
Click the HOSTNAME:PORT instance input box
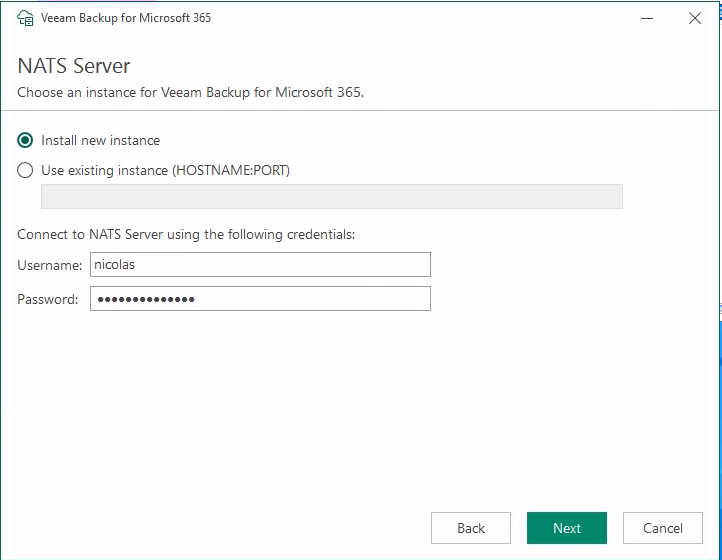331,196
